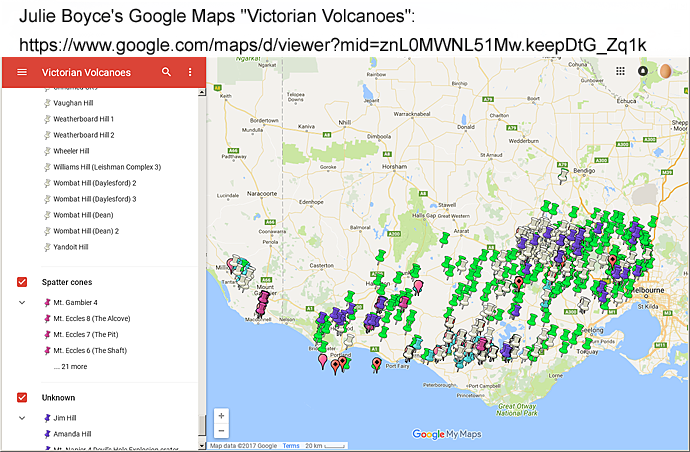
Task: Click the Victorian Volcanoes map title
Action: click(86, 72)
